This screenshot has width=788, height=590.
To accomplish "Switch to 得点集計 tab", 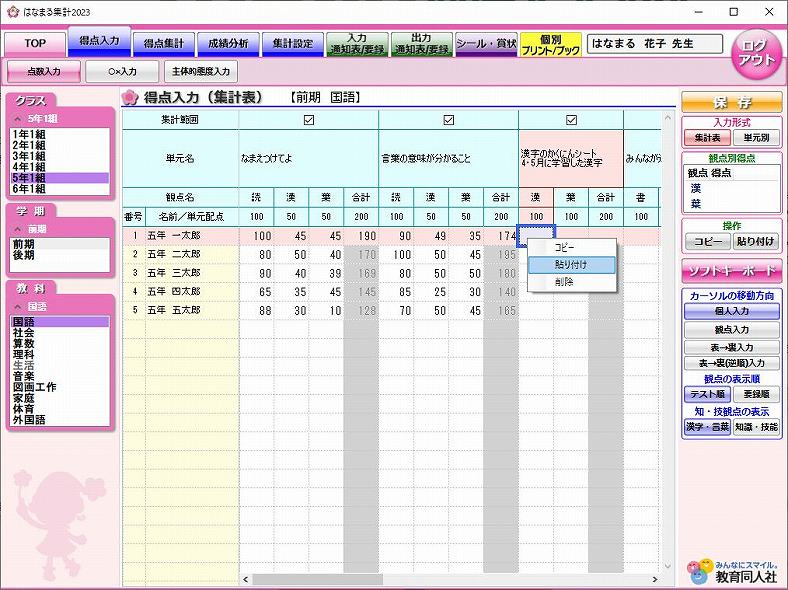I will click(164, 44).
